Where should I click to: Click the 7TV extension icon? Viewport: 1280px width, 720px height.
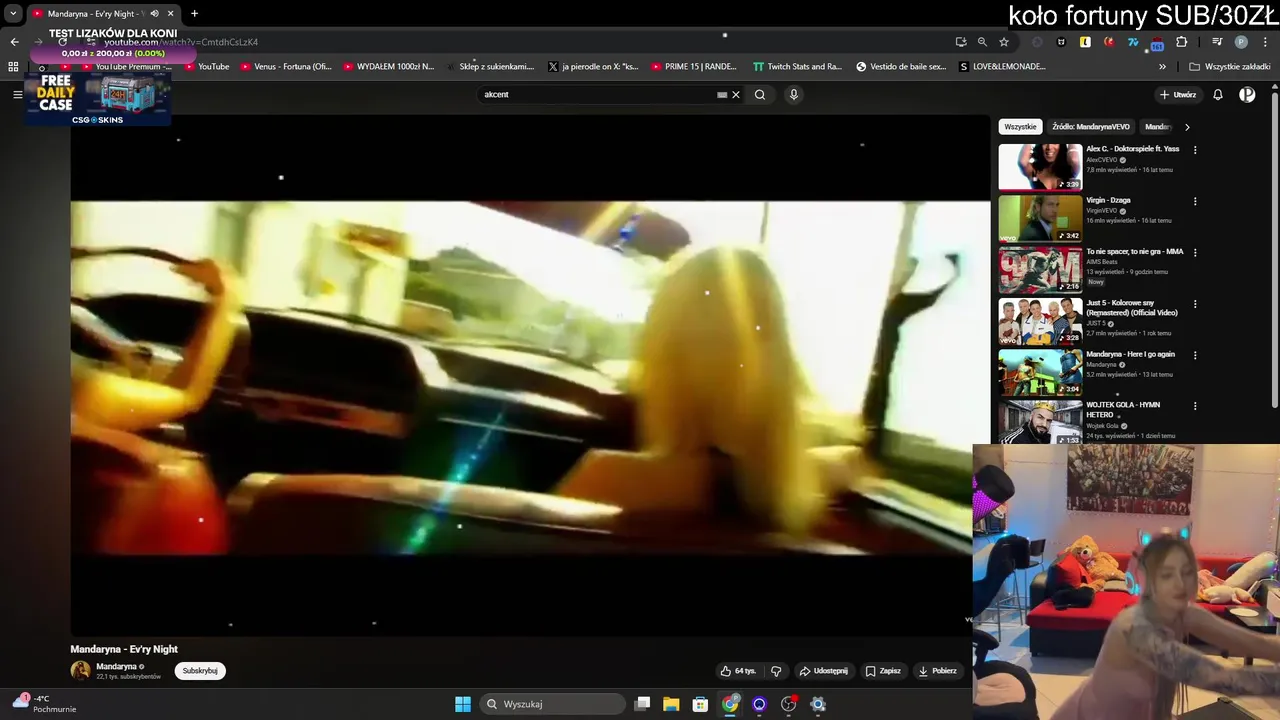tap(1133, 42)
